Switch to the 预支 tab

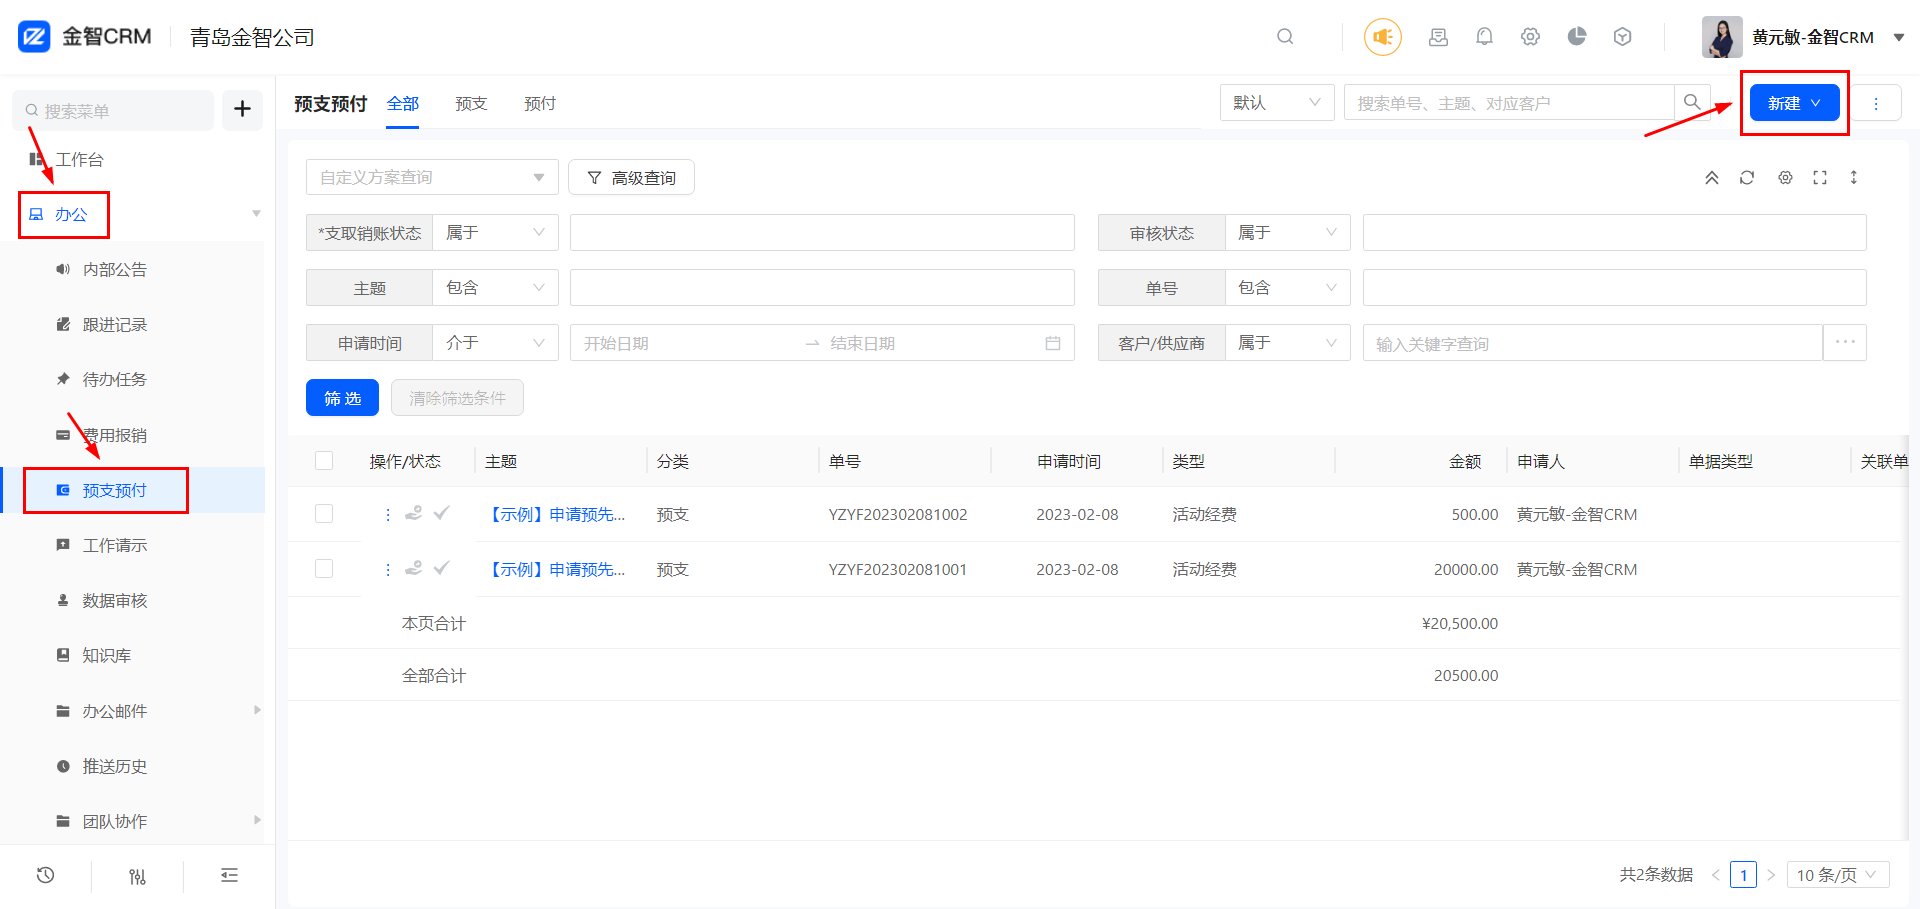pos(471,103)
